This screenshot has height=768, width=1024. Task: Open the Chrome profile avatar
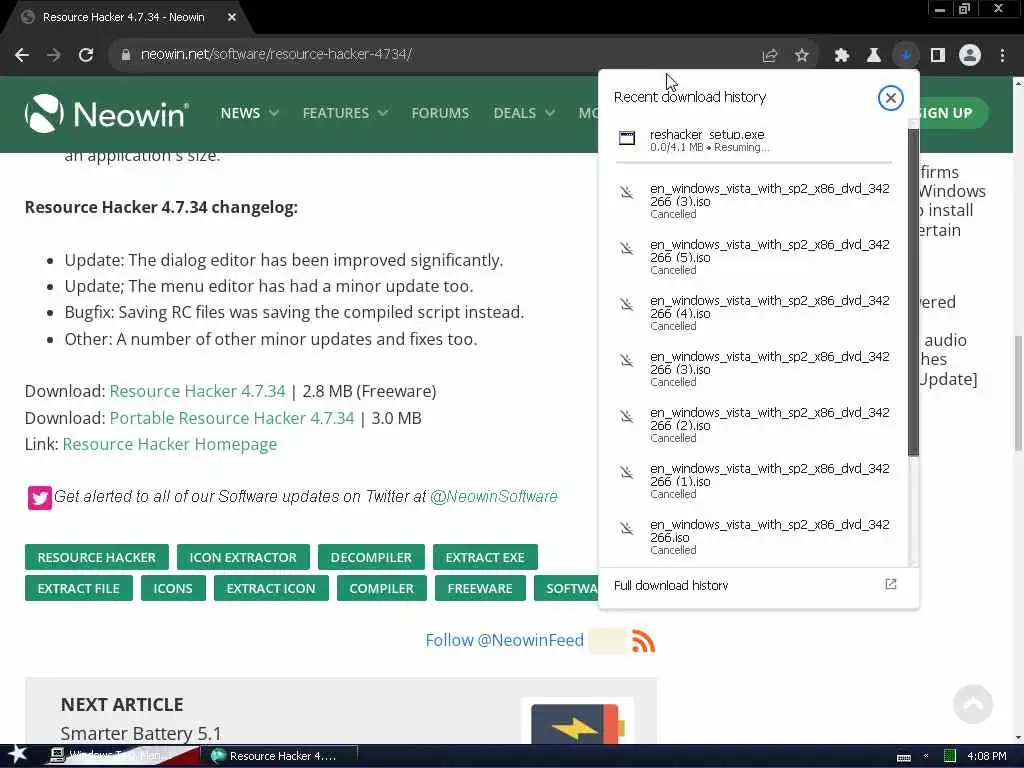click(970, 56)
